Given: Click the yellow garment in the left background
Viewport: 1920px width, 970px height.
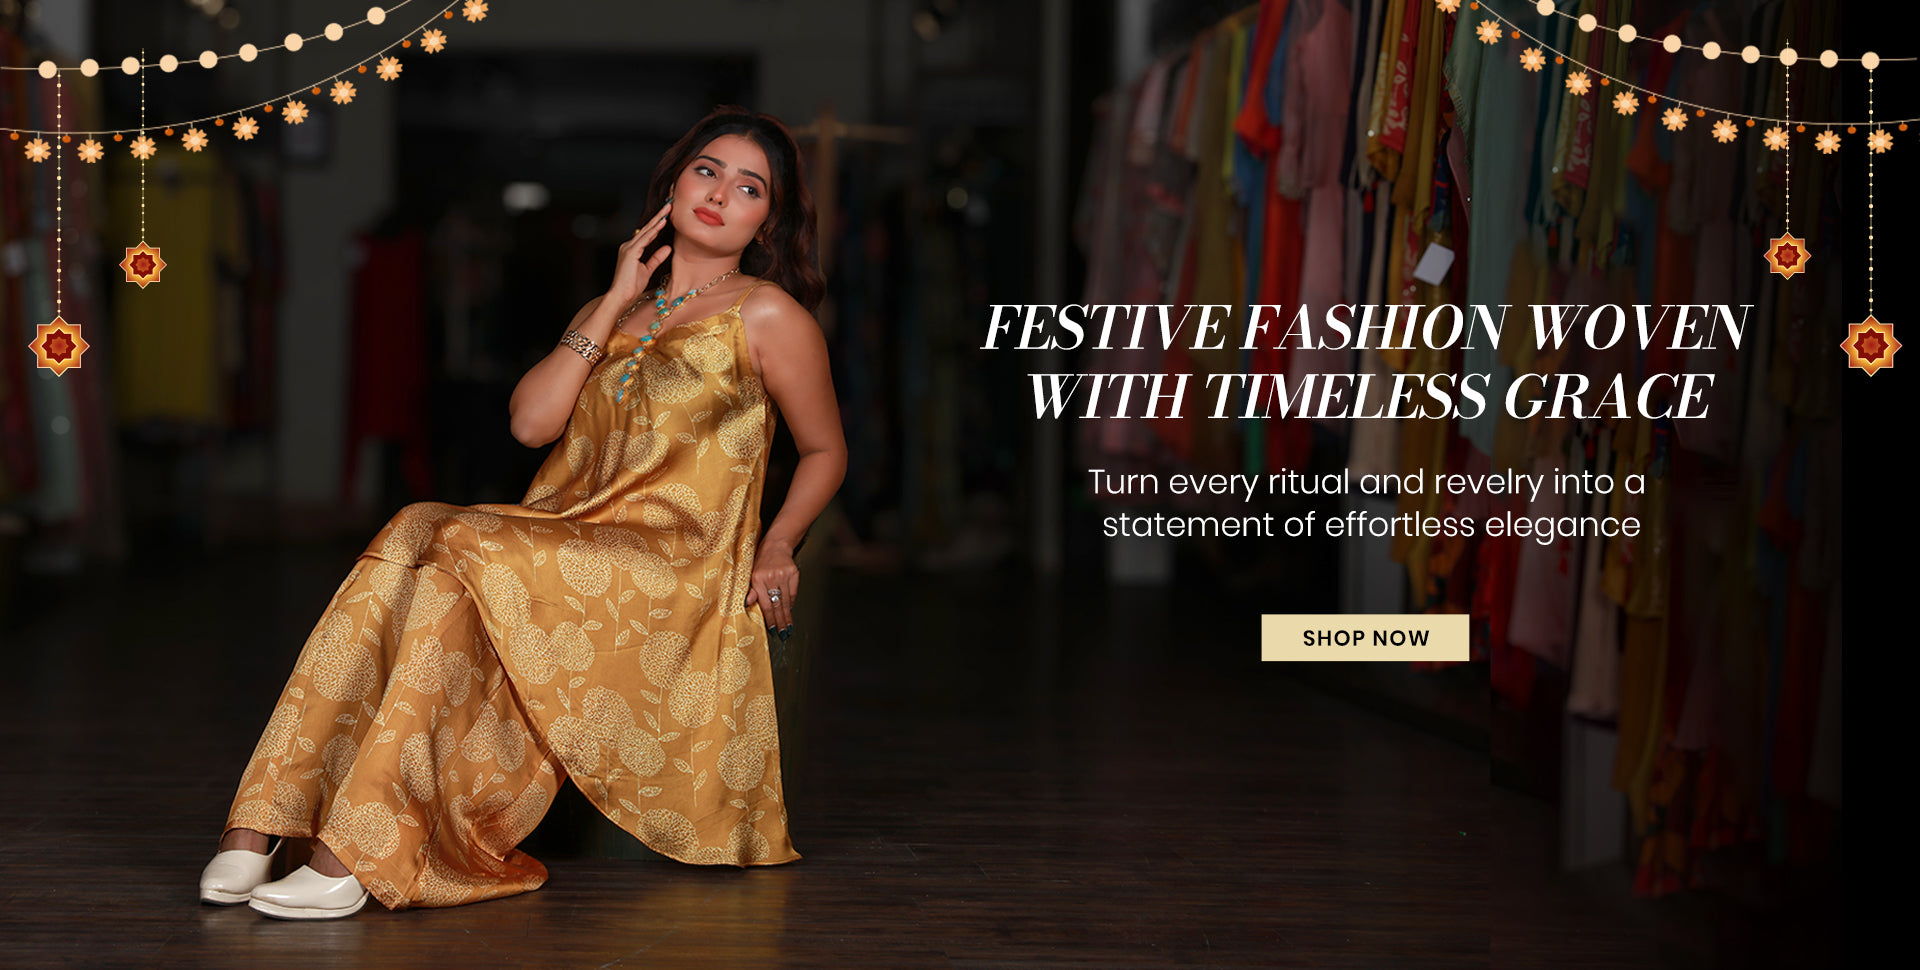Looking at the screenshot, I should coord(170,290).
